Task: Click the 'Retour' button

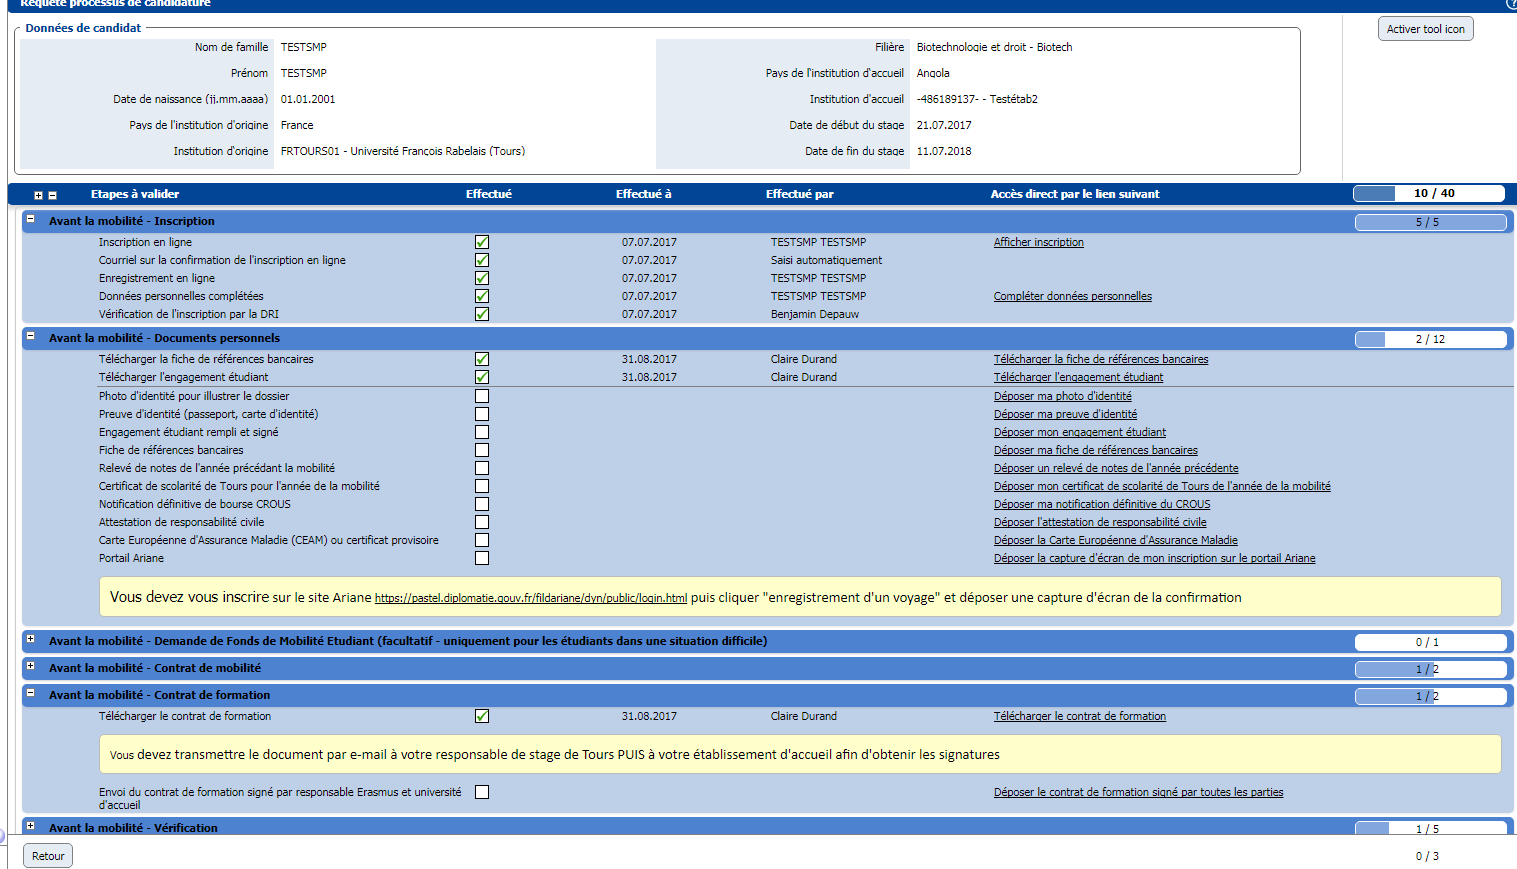Action: click(x=48, y=856)
